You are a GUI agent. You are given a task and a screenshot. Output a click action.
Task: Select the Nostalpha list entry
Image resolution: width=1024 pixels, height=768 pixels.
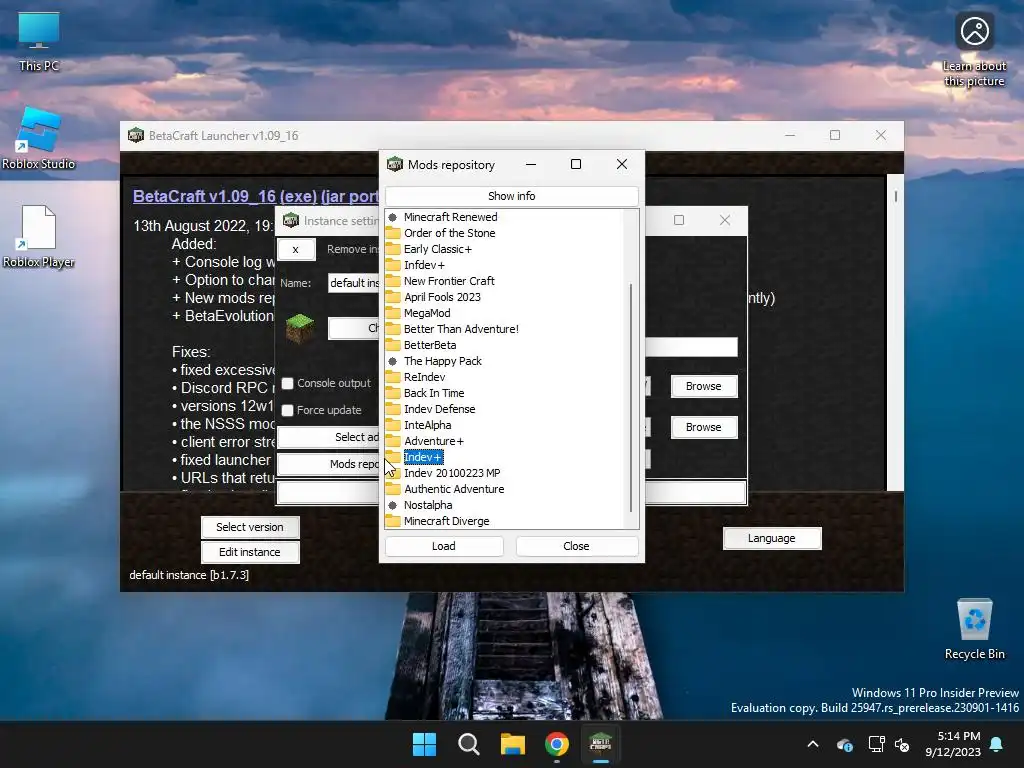point(428,505)
